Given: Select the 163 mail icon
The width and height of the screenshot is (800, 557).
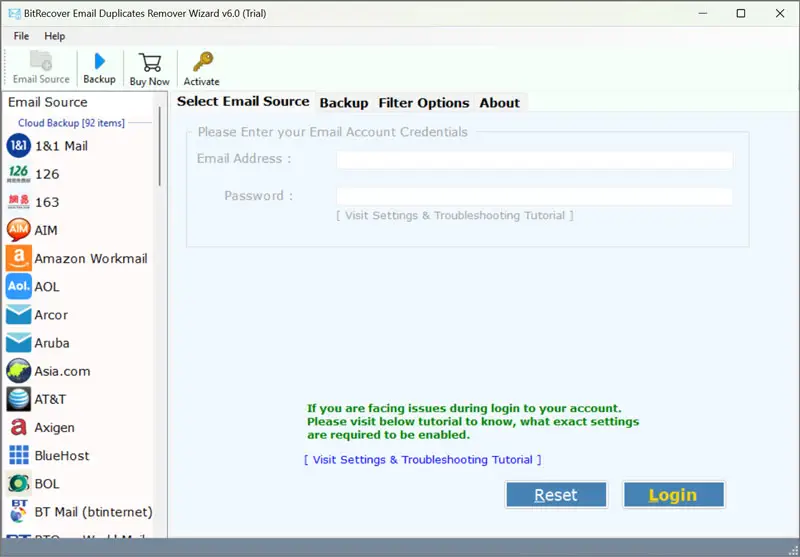Looking at the screenshot, I should pyautogui.click(x=18, y=202).
